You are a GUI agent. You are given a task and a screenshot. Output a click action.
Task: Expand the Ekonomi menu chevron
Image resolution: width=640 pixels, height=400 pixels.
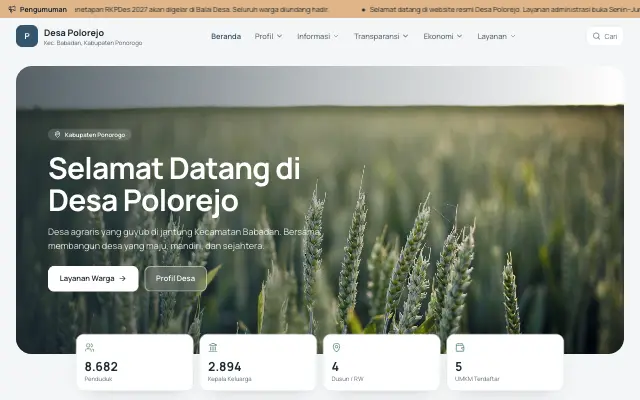tap(460, 36)
